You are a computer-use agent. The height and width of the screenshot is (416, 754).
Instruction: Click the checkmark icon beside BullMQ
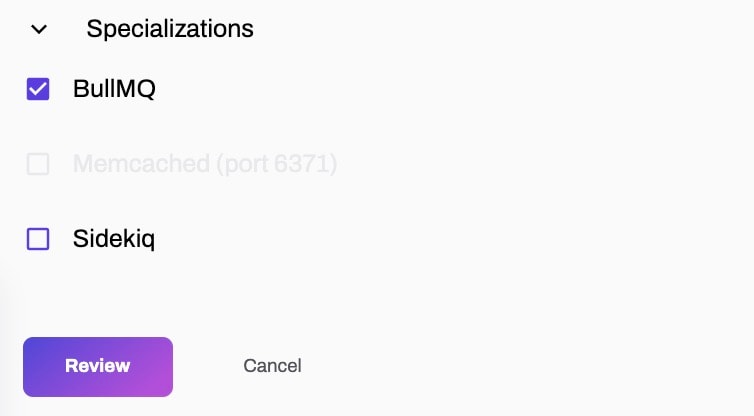pyautogui.click(x=38, y=90)
